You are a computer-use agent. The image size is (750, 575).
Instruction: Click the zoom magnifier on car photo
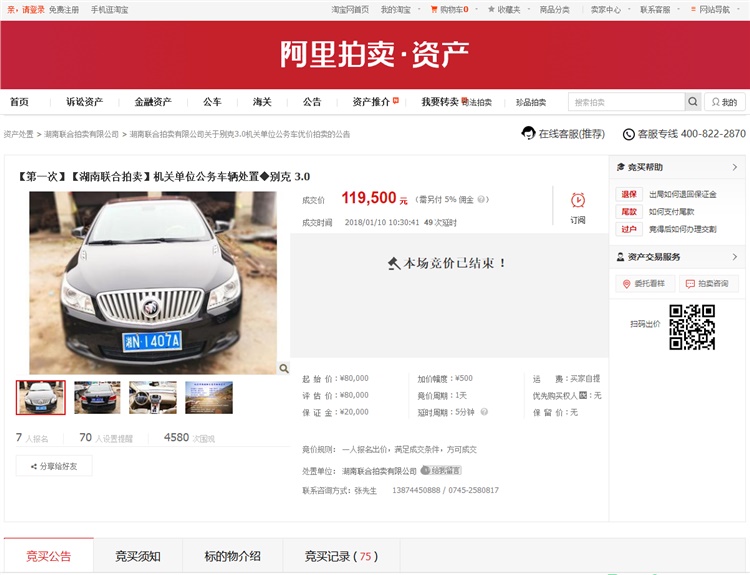(x=284, y=368)
